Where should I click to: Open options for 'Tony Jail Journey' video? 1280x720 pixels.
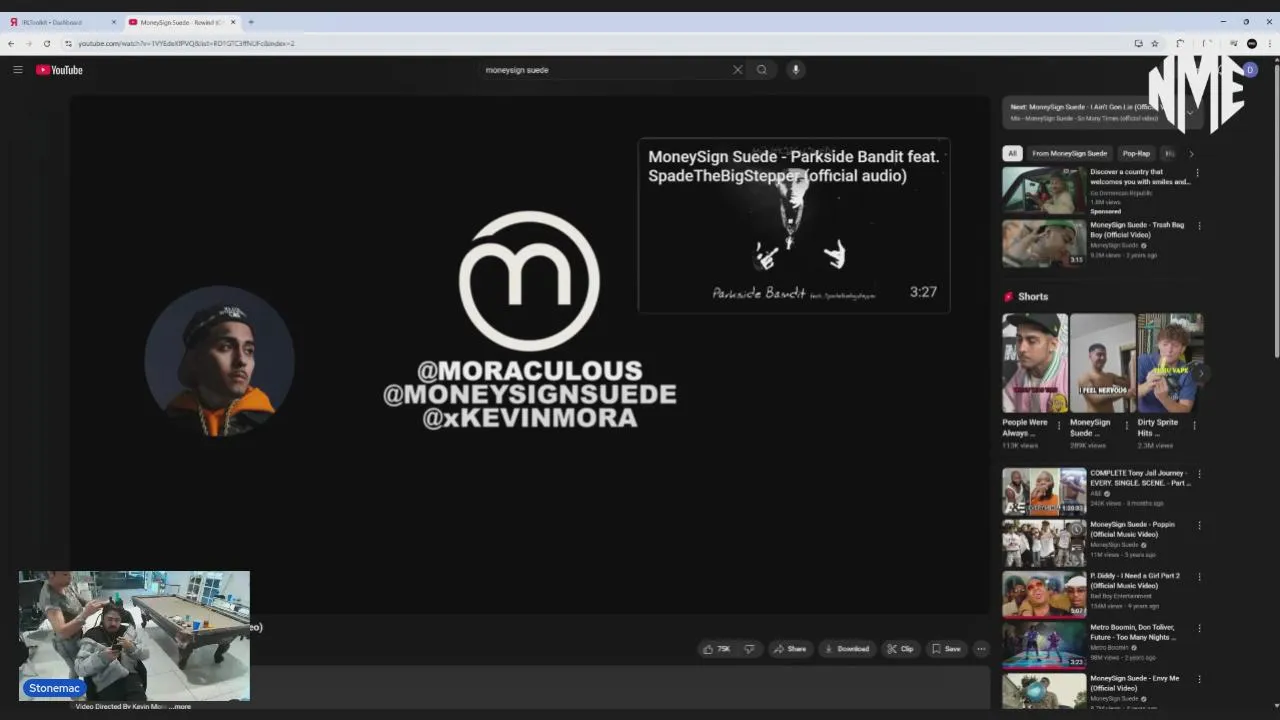point(1199,474)
